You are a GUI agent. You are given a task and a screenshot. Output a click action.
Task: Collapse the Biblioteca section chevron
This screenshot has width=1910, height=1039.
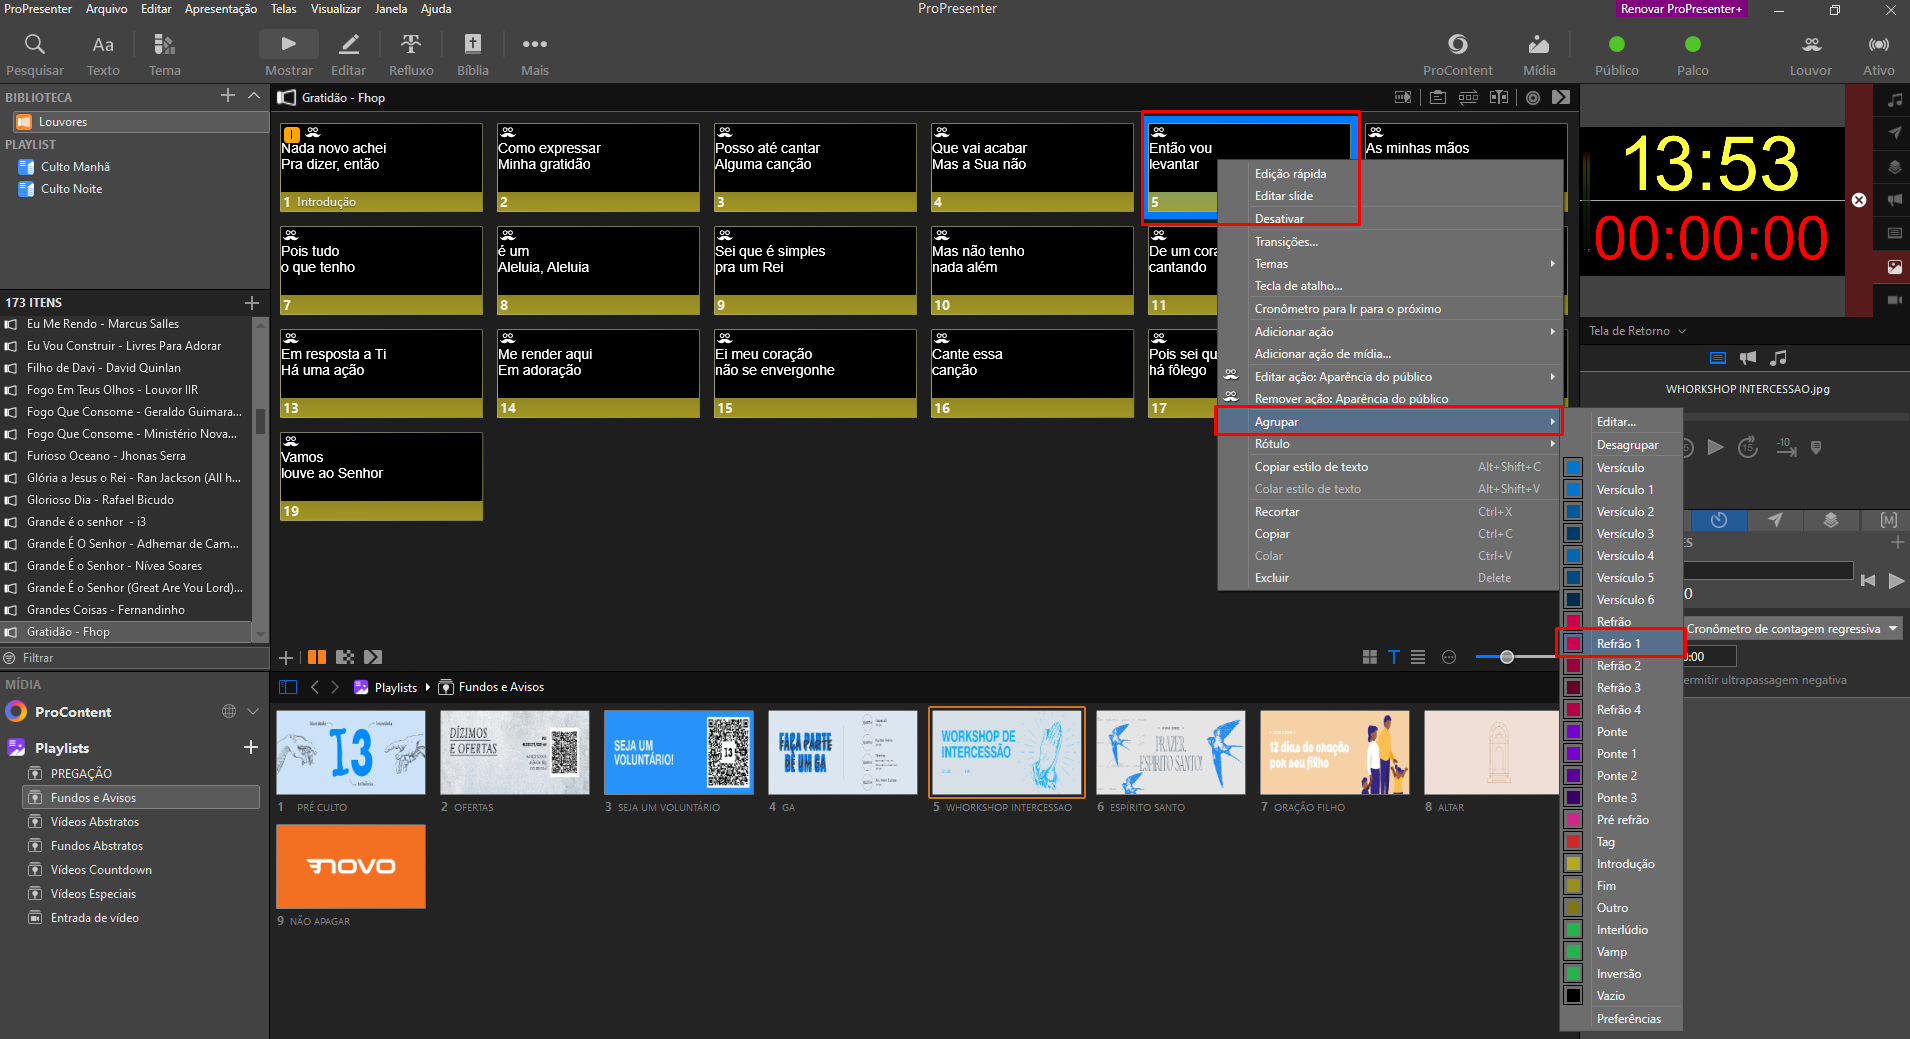(254, 96)
